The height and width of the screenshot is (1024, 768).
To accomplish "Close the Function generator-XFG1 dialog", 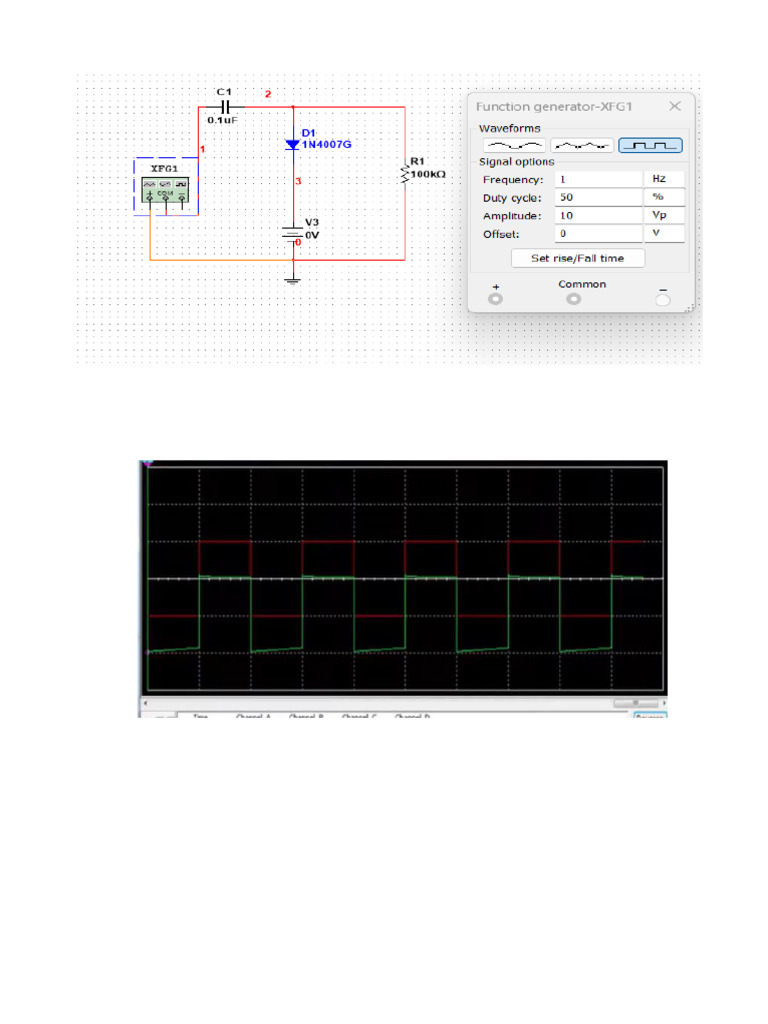I will pyautogui.click(x=675, y=106).
